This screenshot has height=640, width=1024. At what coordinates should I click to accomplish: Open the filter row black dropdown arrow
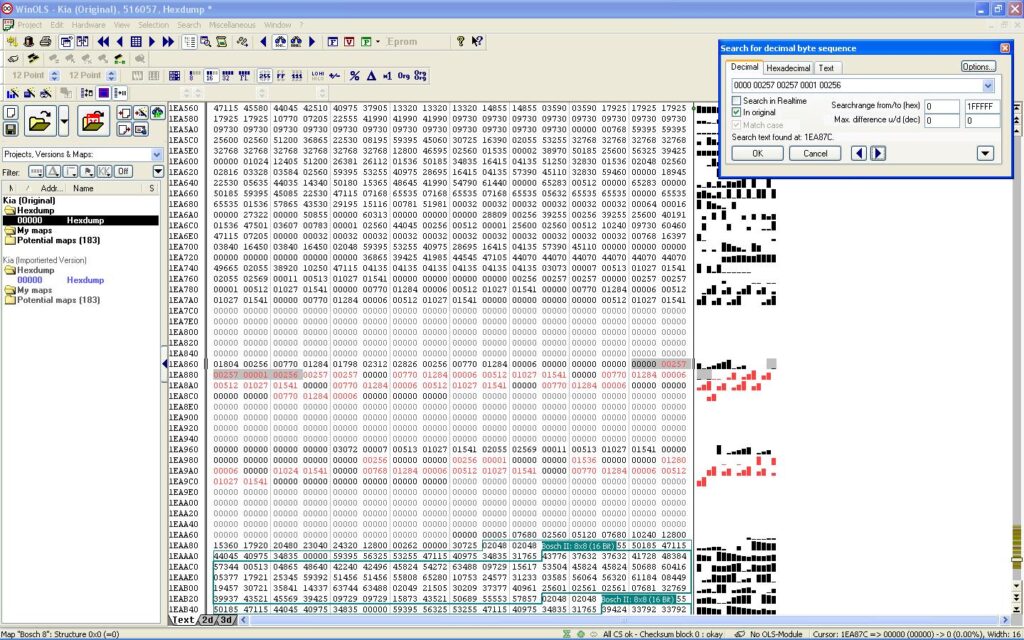[157, 172]
